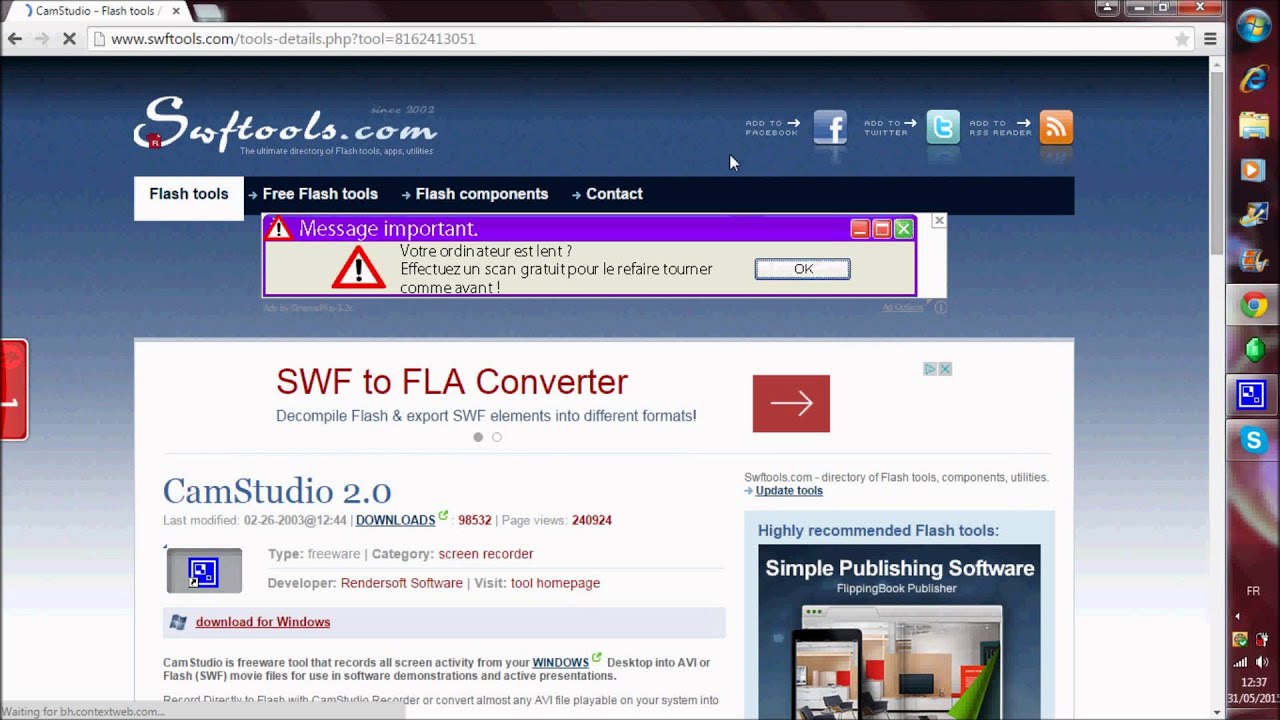This screenshot has height=720, width=1280.
Task: Click the CamStudio program thumbnail icon
Action: [x=204, y=570]
